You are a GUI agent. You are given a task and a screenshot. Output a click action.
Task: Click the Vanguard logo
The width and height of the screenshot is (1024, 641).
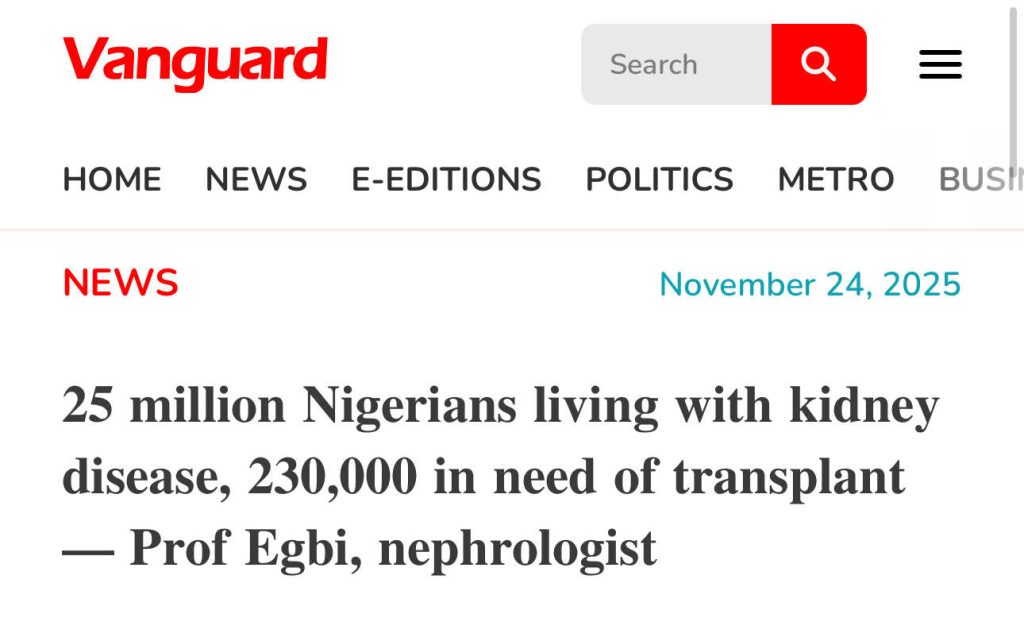point(195,62)
